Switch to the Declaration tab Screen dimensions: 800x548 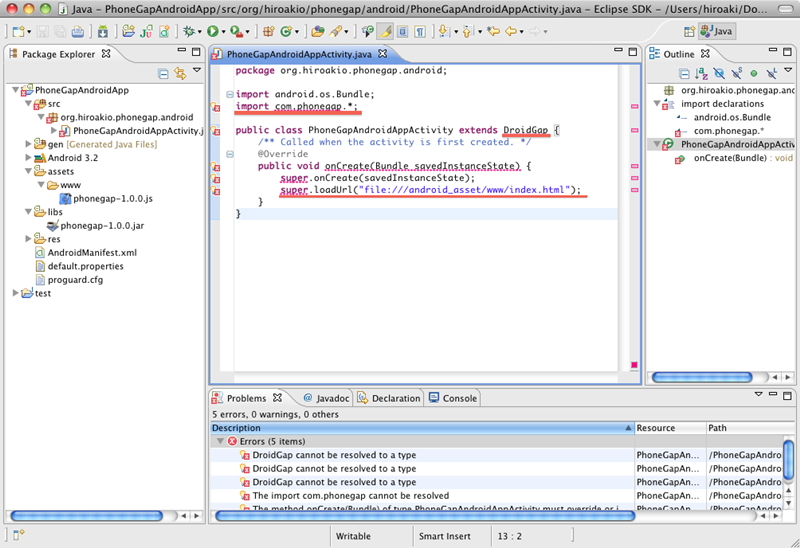pos(389,398)
